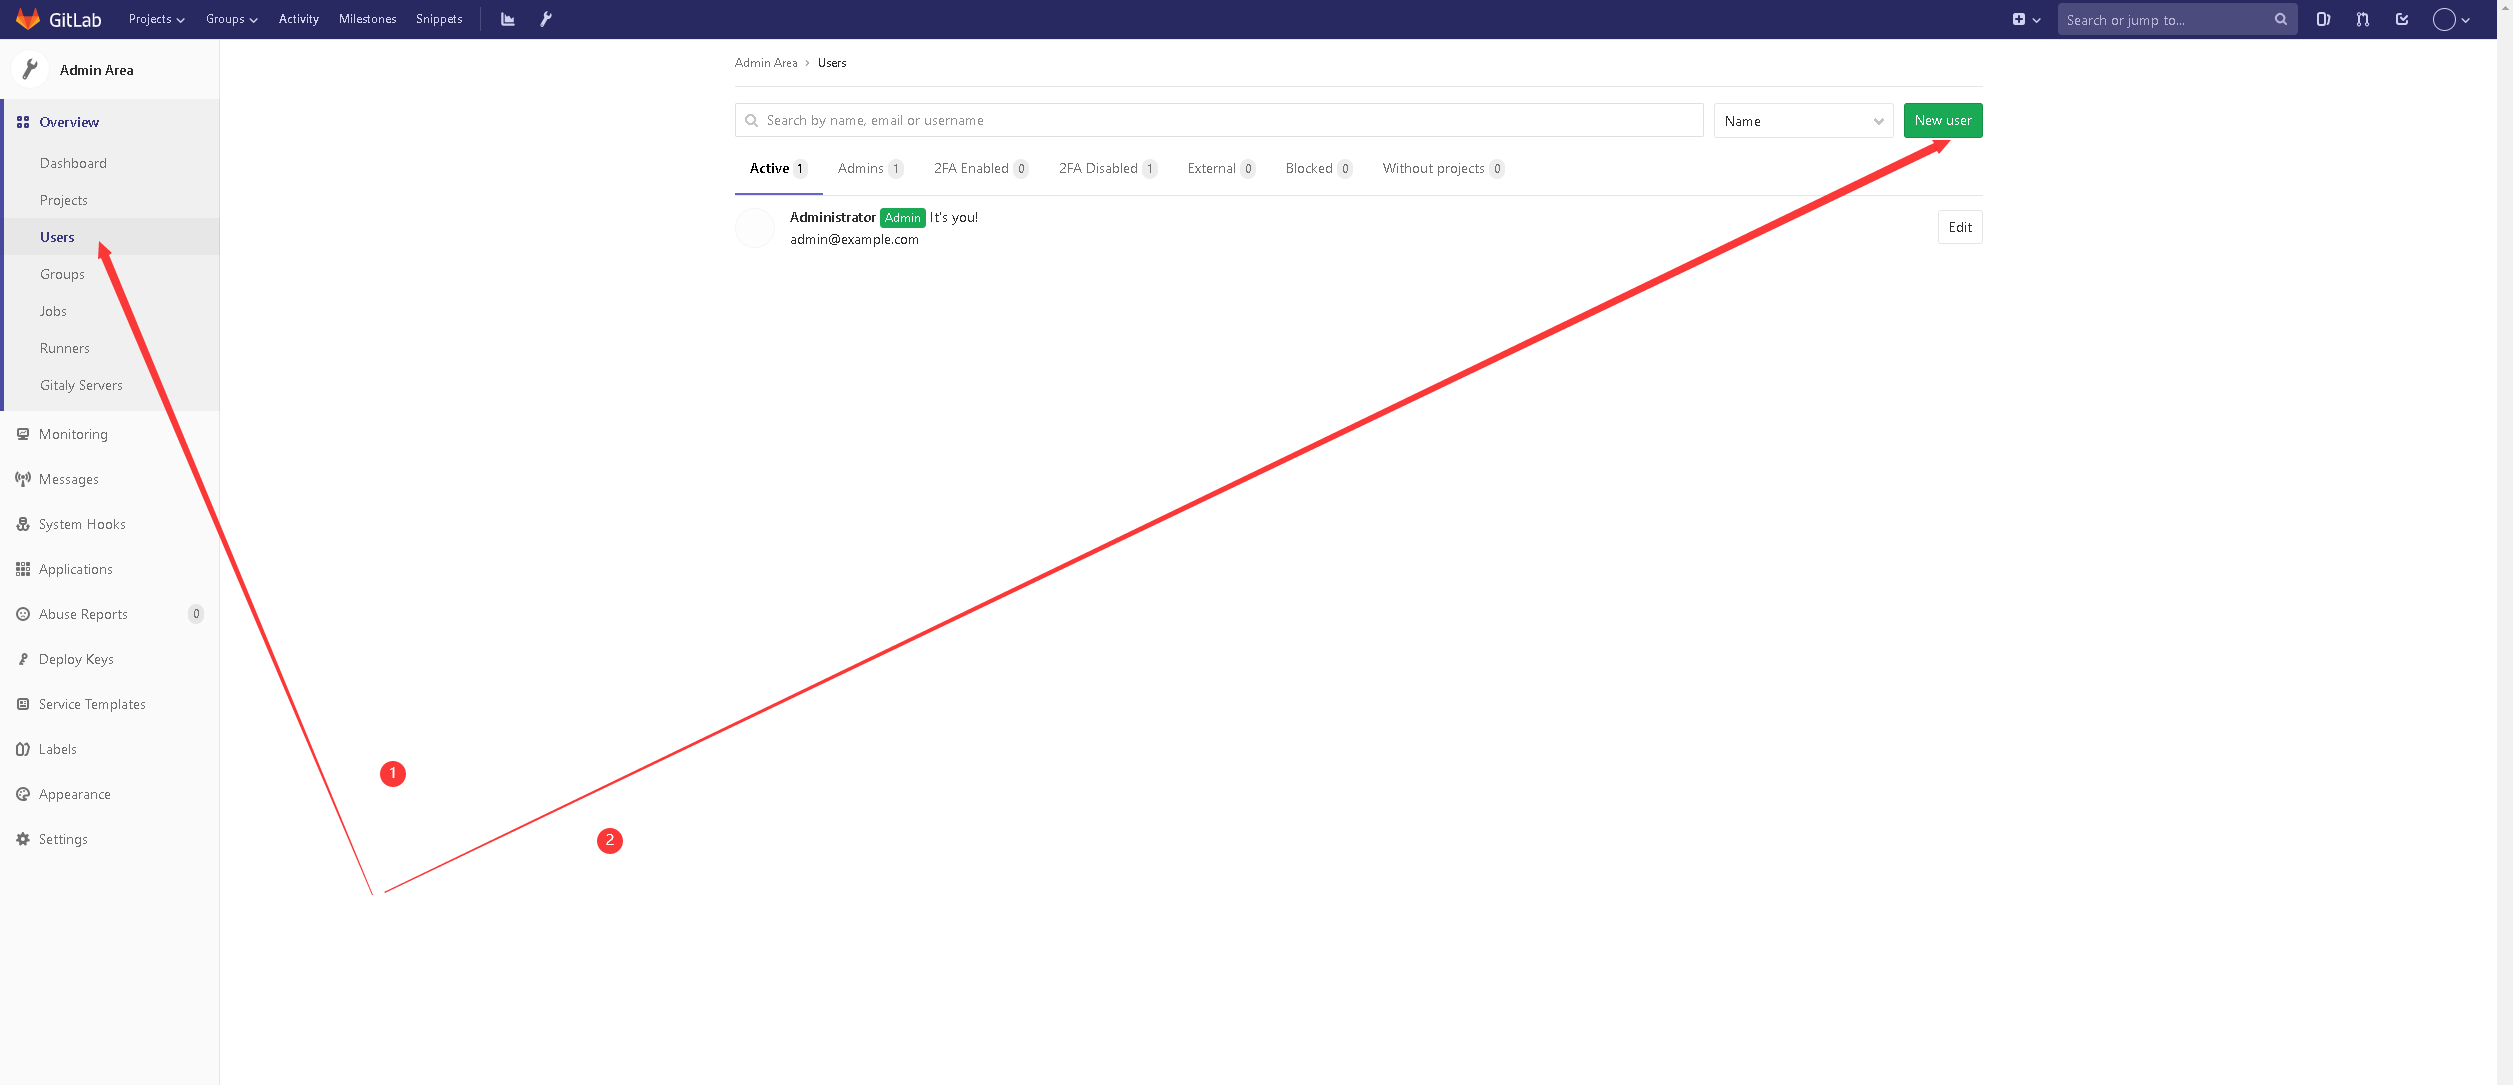This screenshot has width=2513, height=1085.
Task: Open Runners in the sidebar
Action: click(x=65, y=348)
